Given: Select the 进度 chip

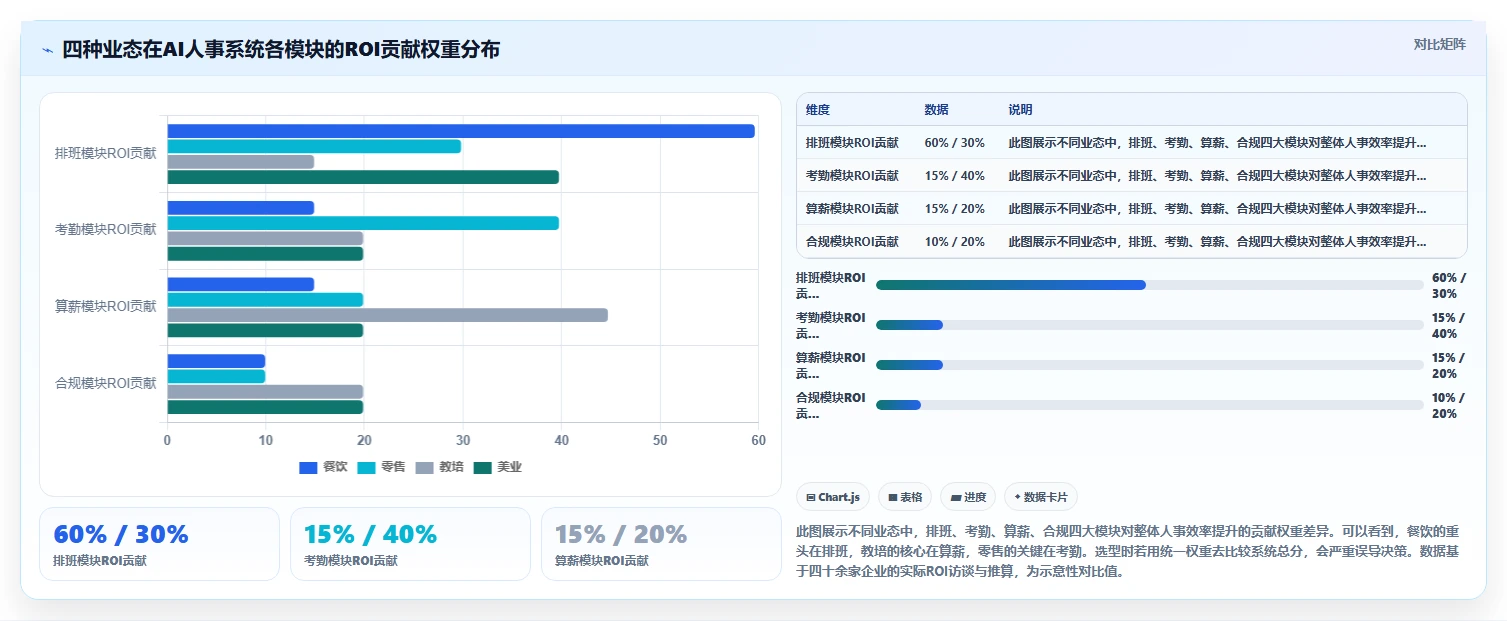Looking at the screenshot, I should 968,497.
